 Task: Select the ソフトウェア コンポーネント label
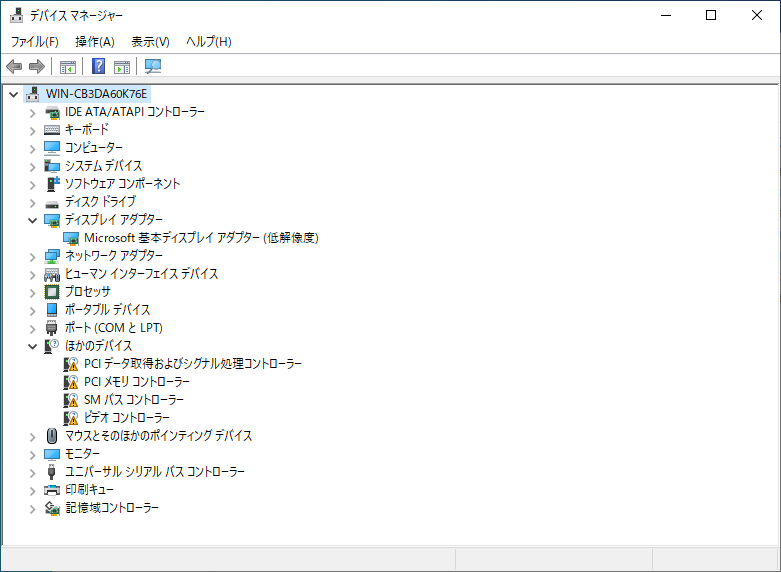(123, 184)
